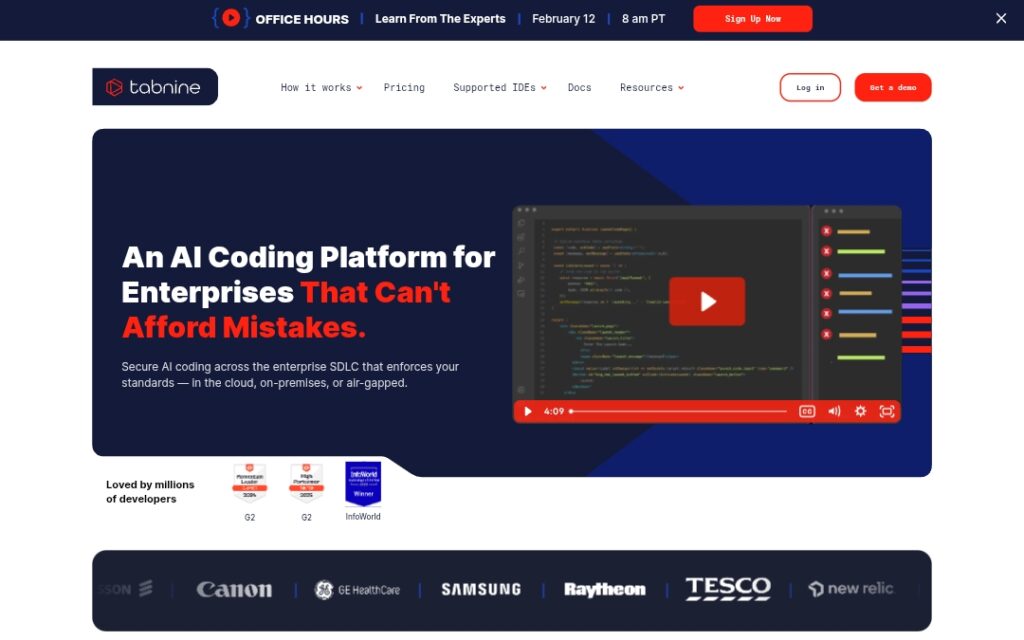This screenshot has width=1024, height=640.
Task: Toggle closed captions on the video
Action: [807, 411]
